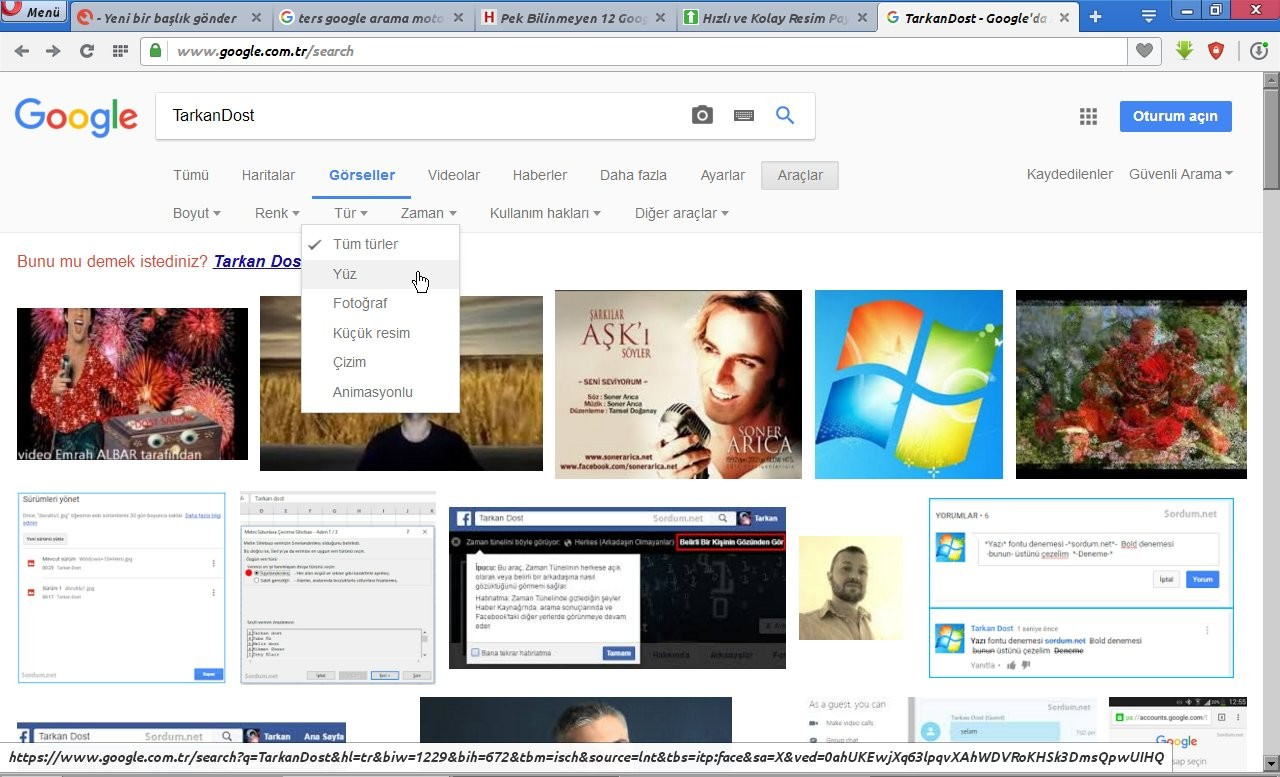The height and width of the screenshot is (777, 1280).
Task: Toggle the Araçlar tools button
Action: (800, 175)
